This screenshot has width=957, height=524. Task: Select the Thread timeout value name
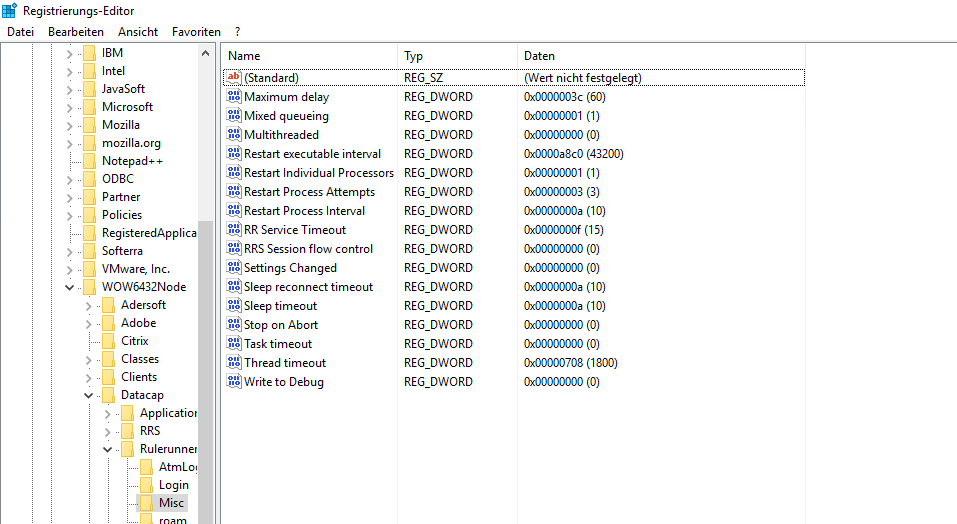click(285, 362)
